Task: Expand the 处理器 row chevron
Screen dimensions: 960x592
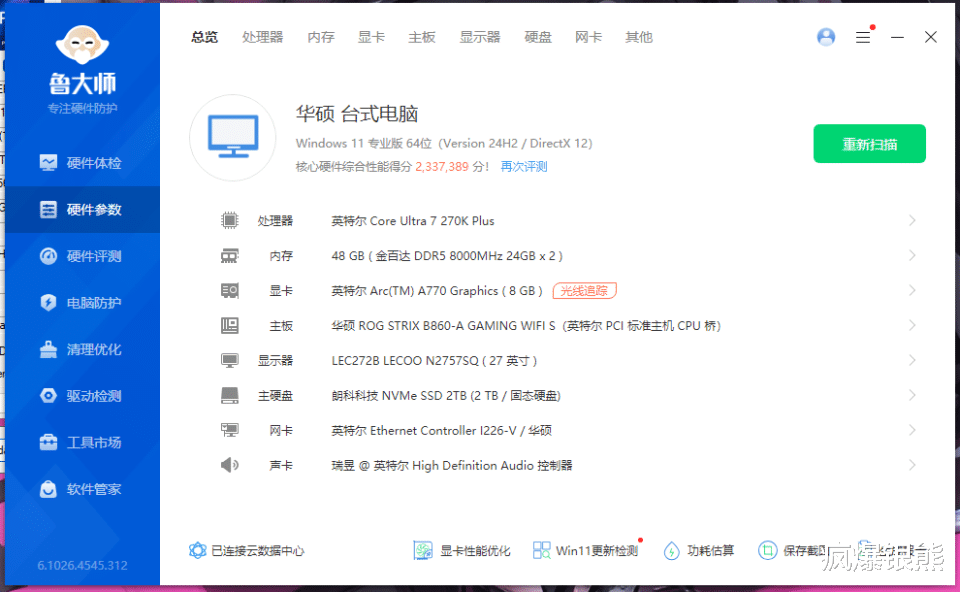Action: (912, 220)
